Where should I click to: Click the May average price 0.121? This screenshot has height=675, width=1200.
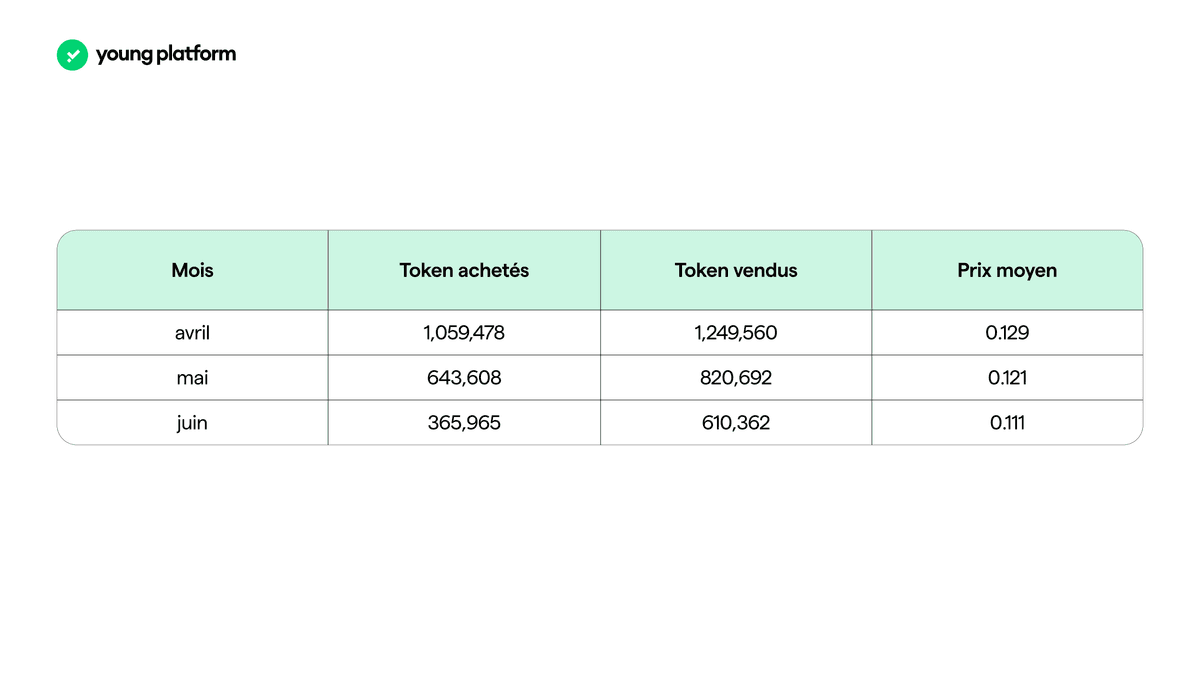[1007, 378]
